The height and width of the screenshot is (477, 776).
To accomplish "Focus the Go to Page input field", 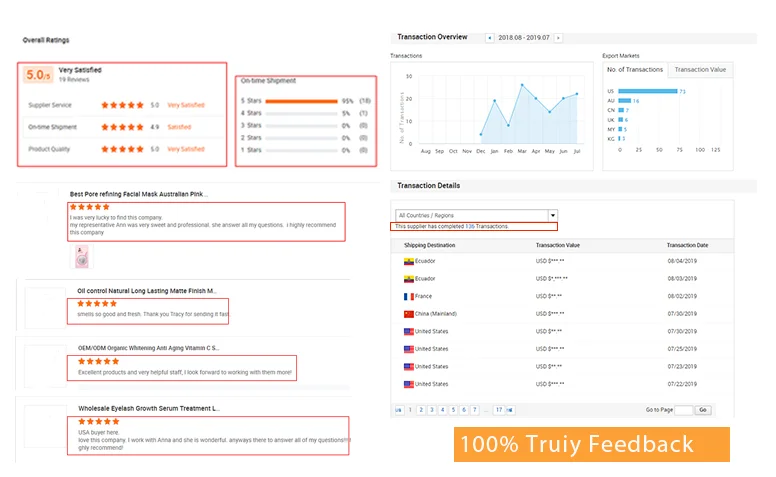I will (x=683, y=410).
